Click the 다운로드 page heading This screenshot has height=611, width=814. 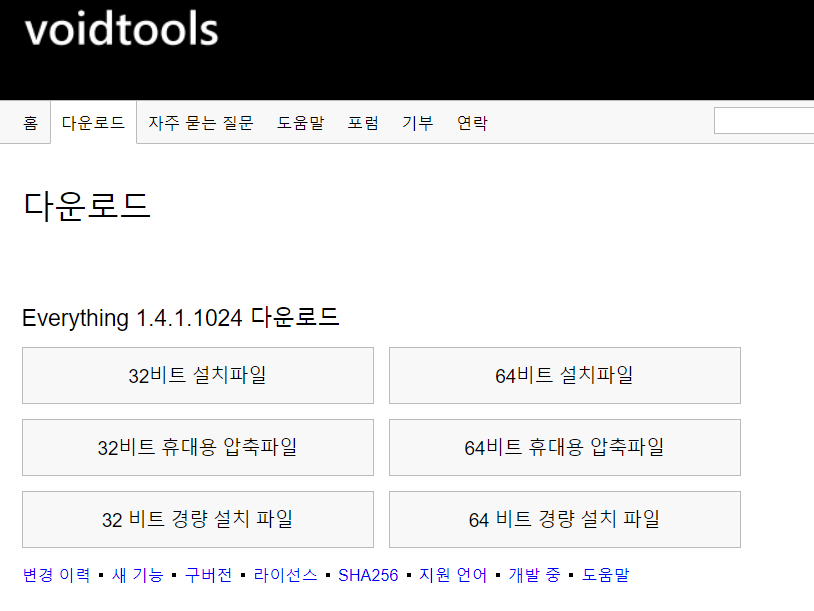pos(87,206)
